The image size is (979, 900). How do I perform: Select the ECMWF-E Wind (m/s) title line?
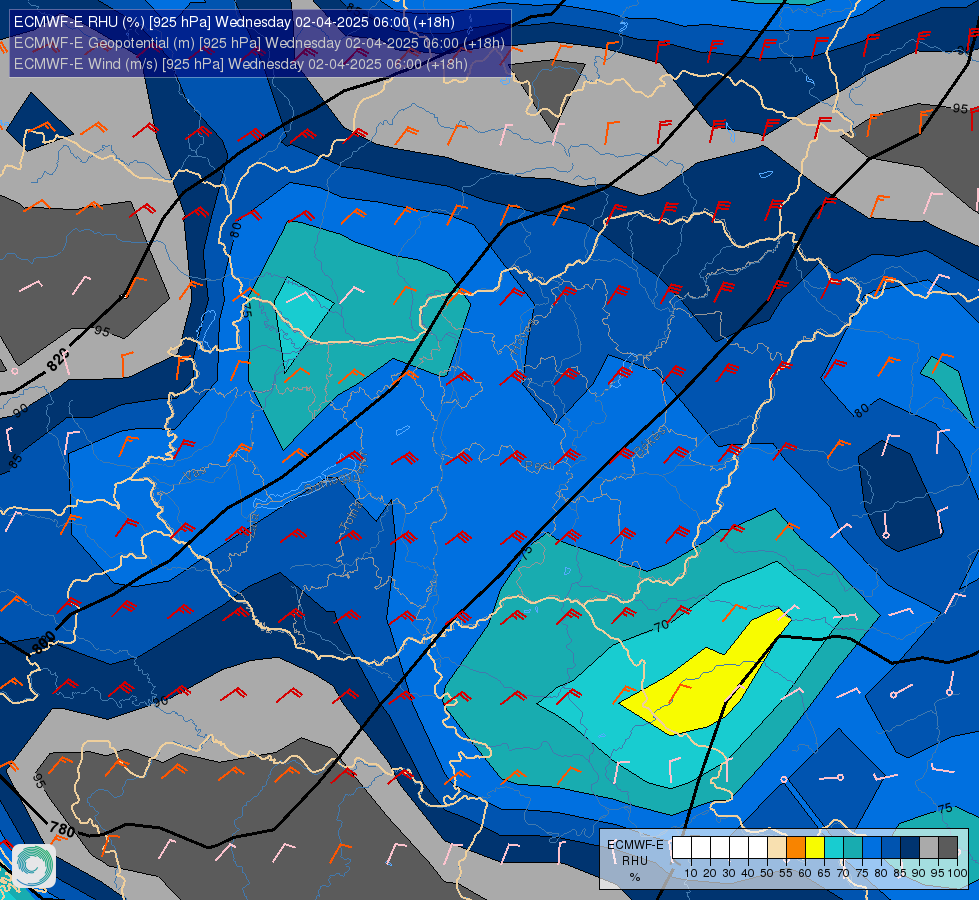(240, 64)
